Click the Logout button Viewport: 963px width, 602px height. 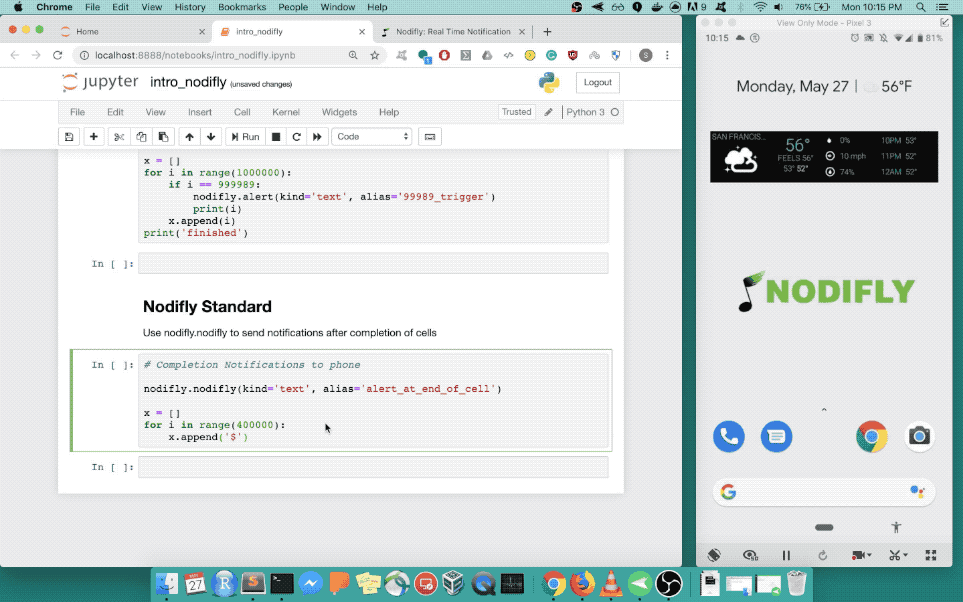[x=598, y=82]
